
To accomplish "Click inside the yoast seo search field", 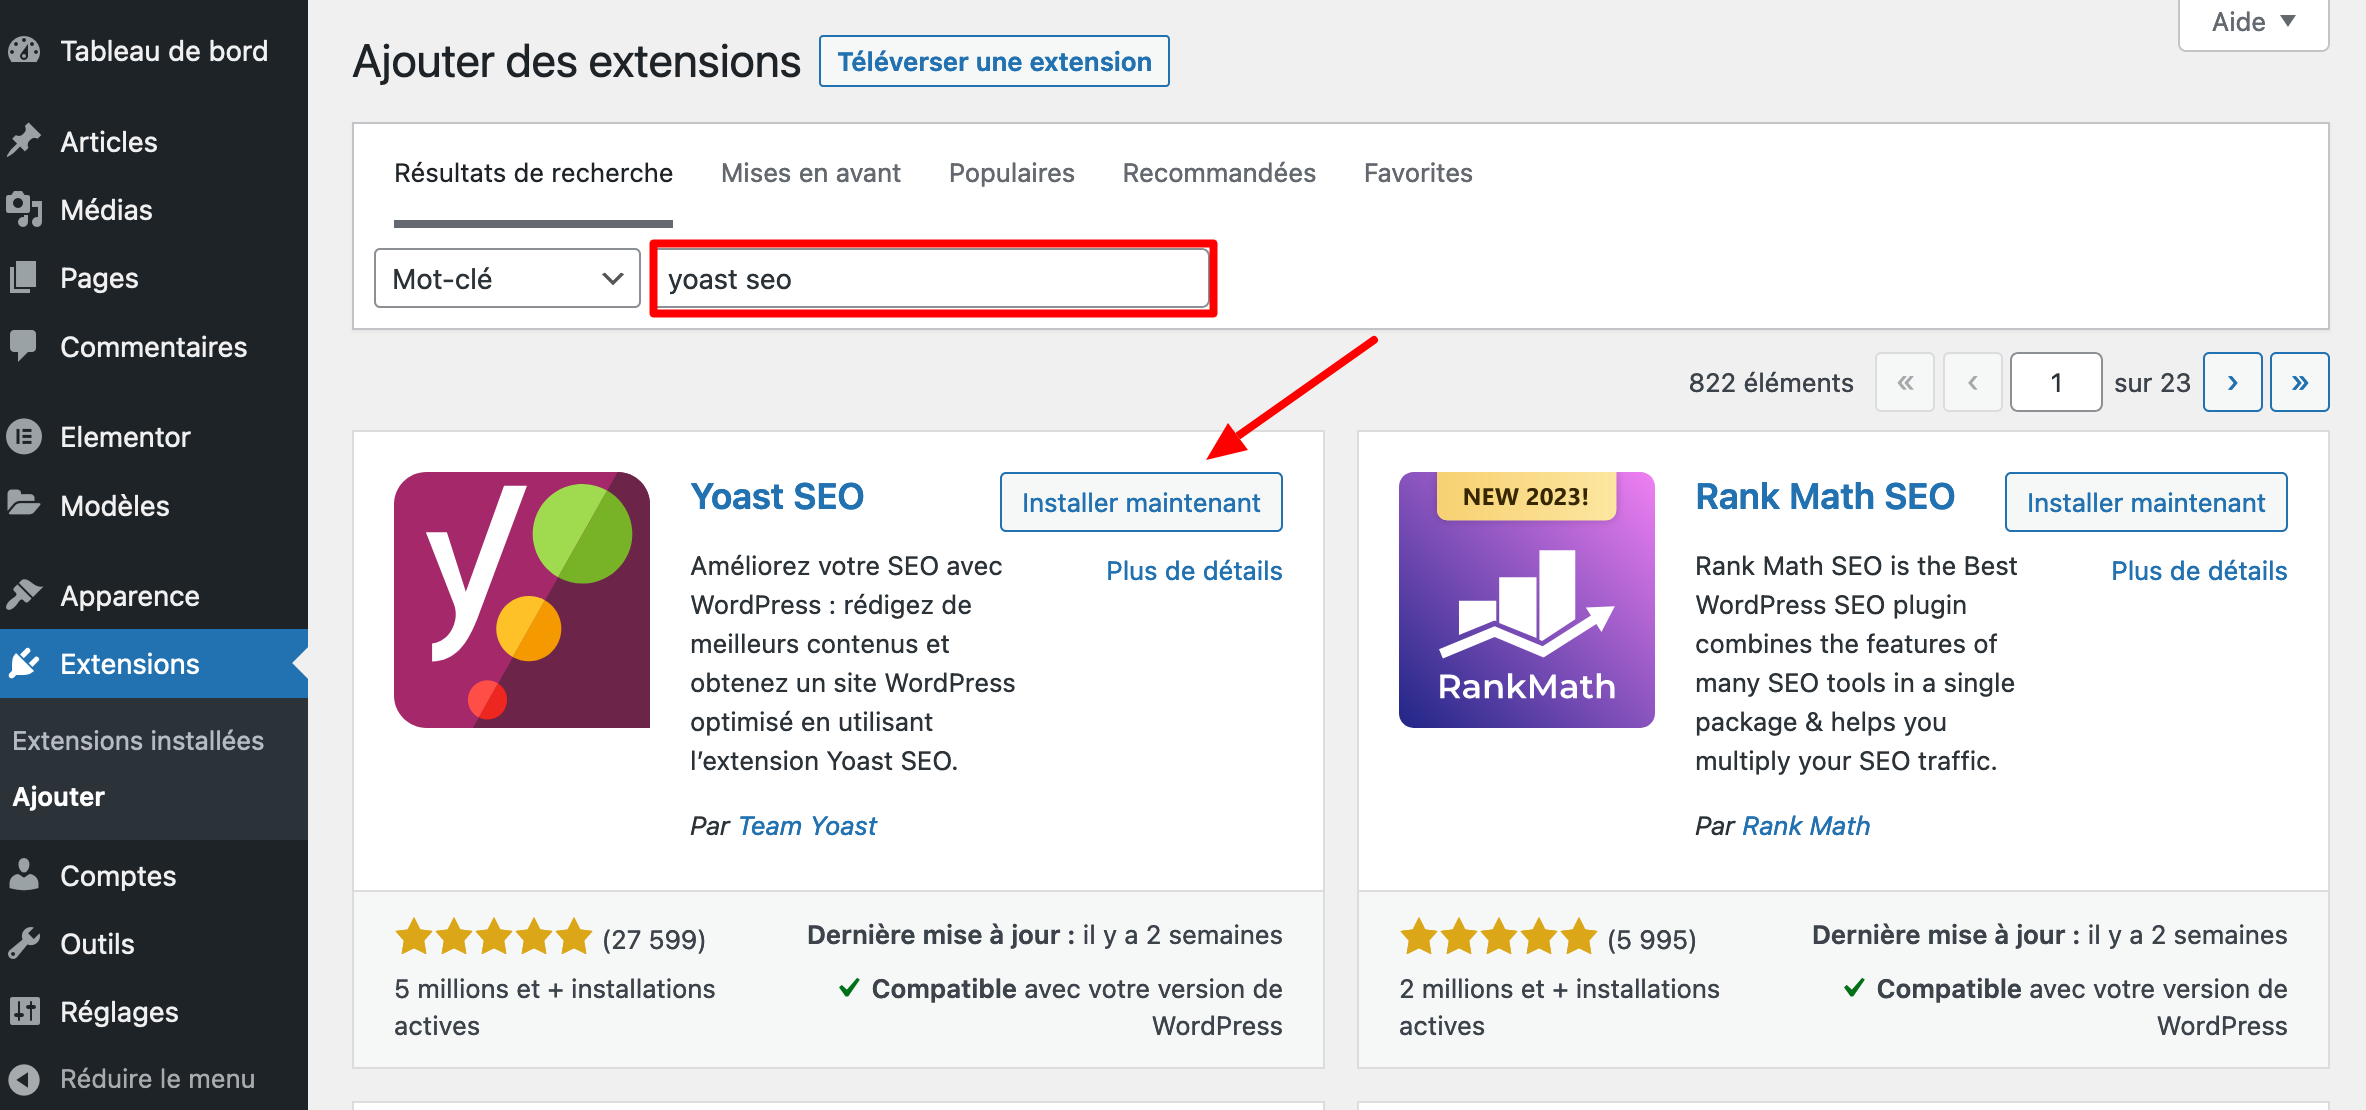I will pos(932,278).
